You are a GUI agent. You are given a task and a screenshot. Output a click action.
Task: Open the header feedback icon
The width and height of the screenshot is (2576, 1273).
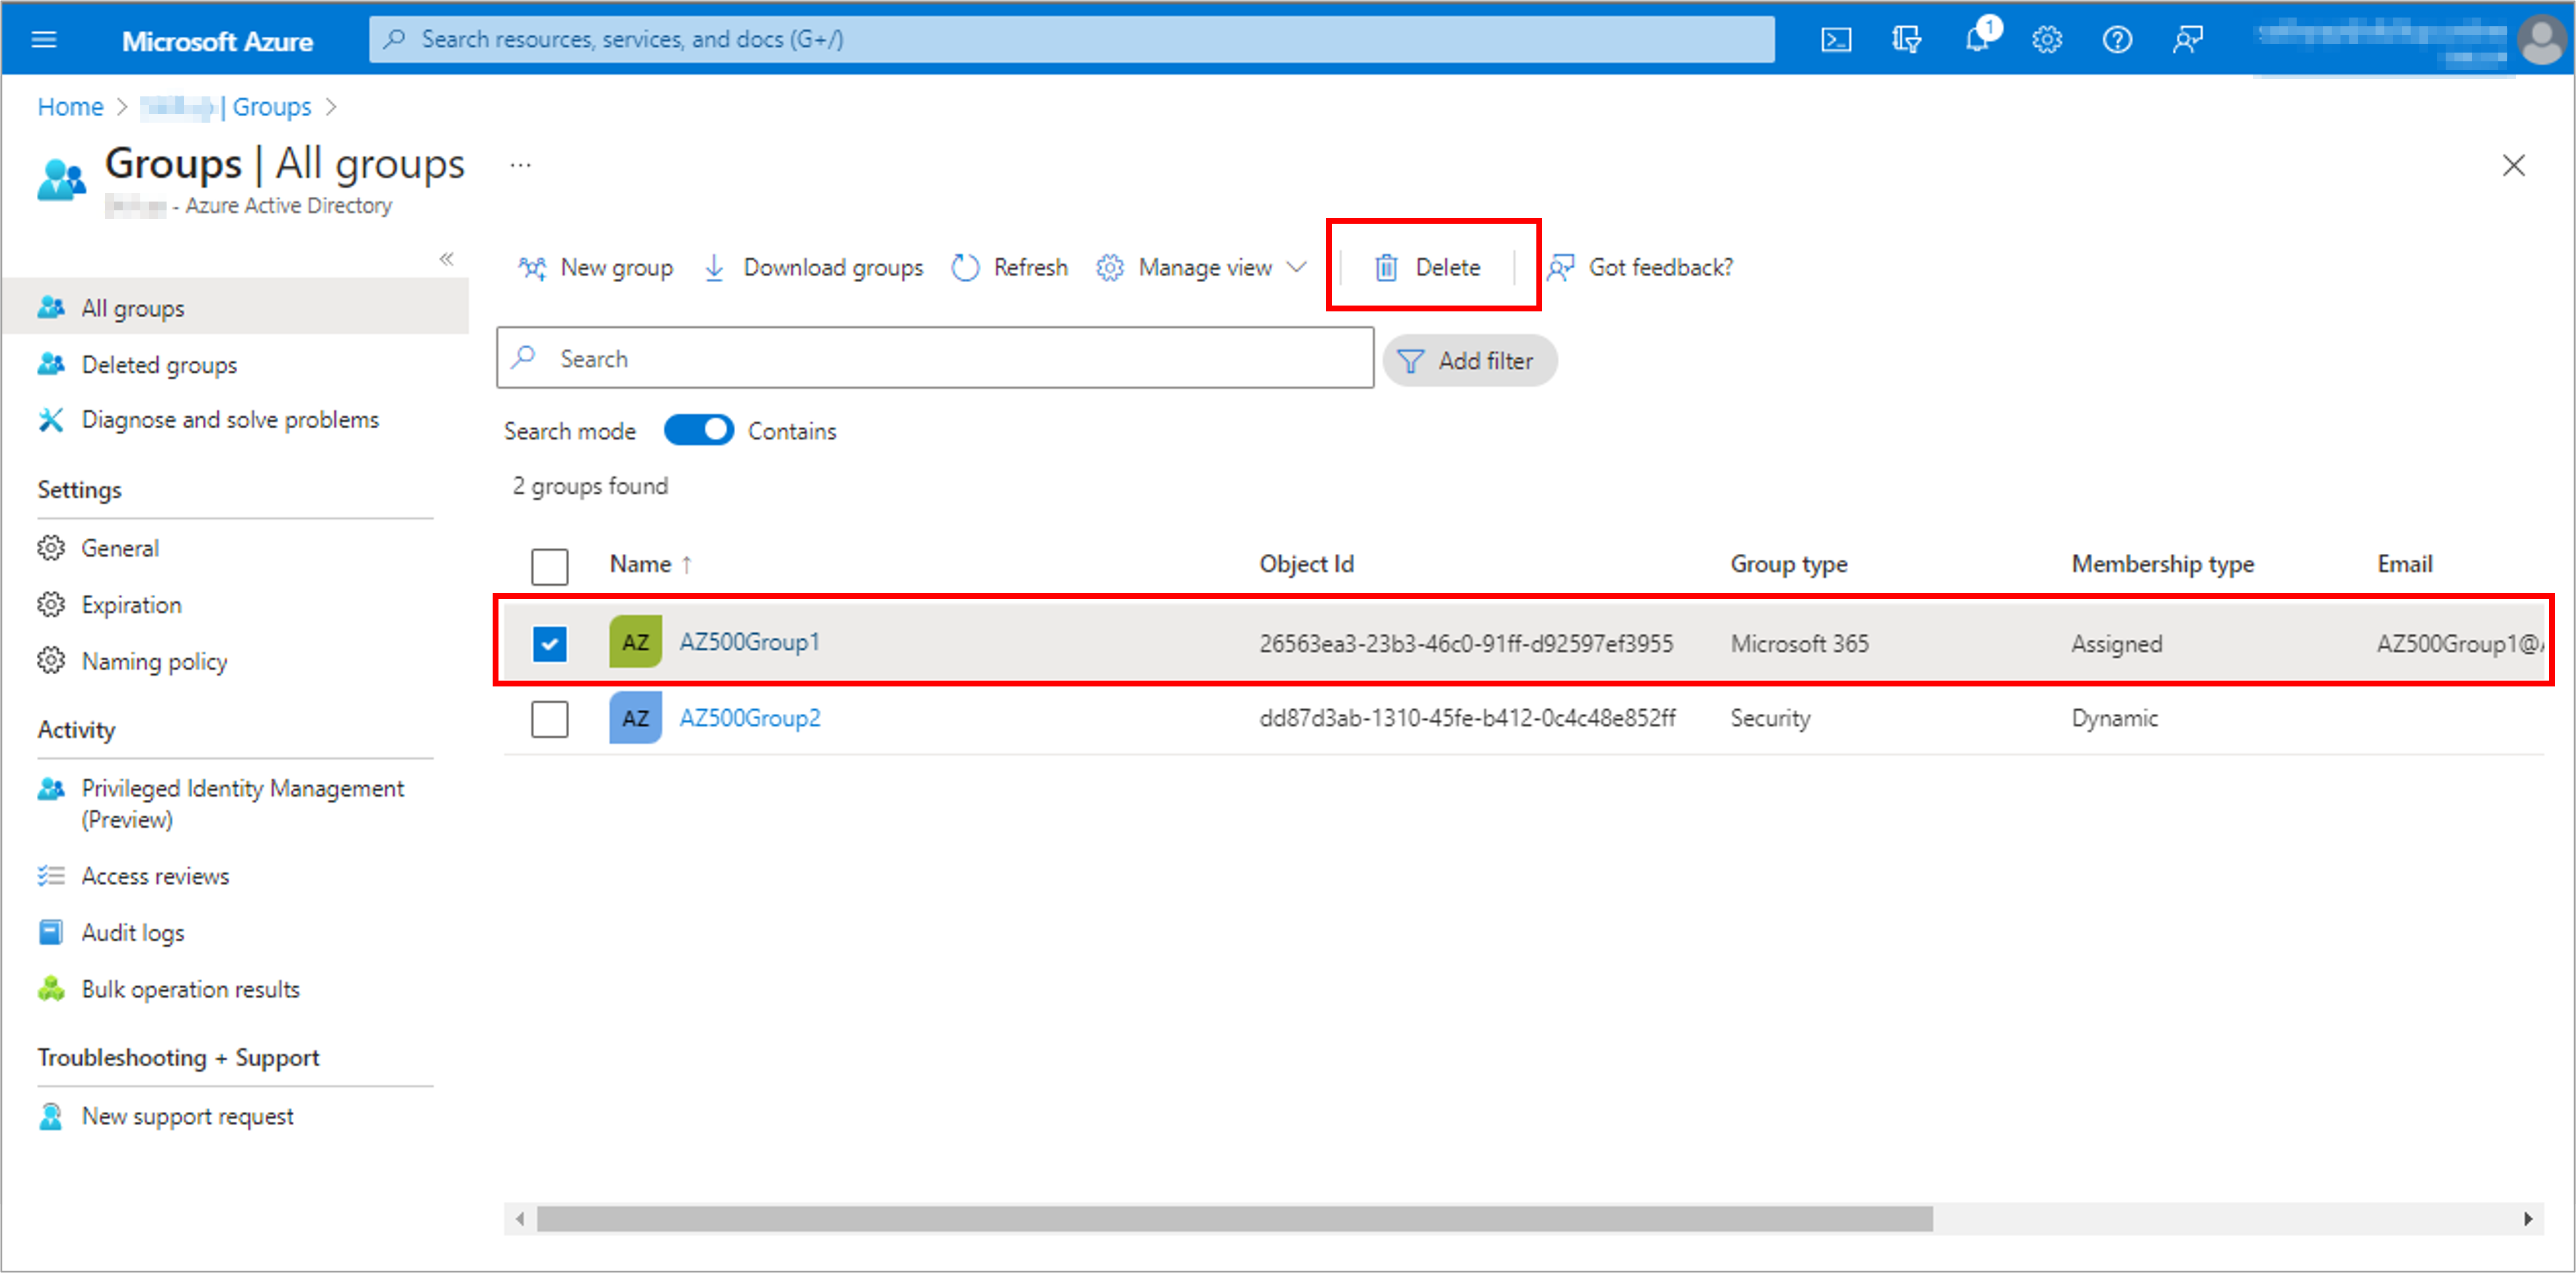pos(2187,40)
